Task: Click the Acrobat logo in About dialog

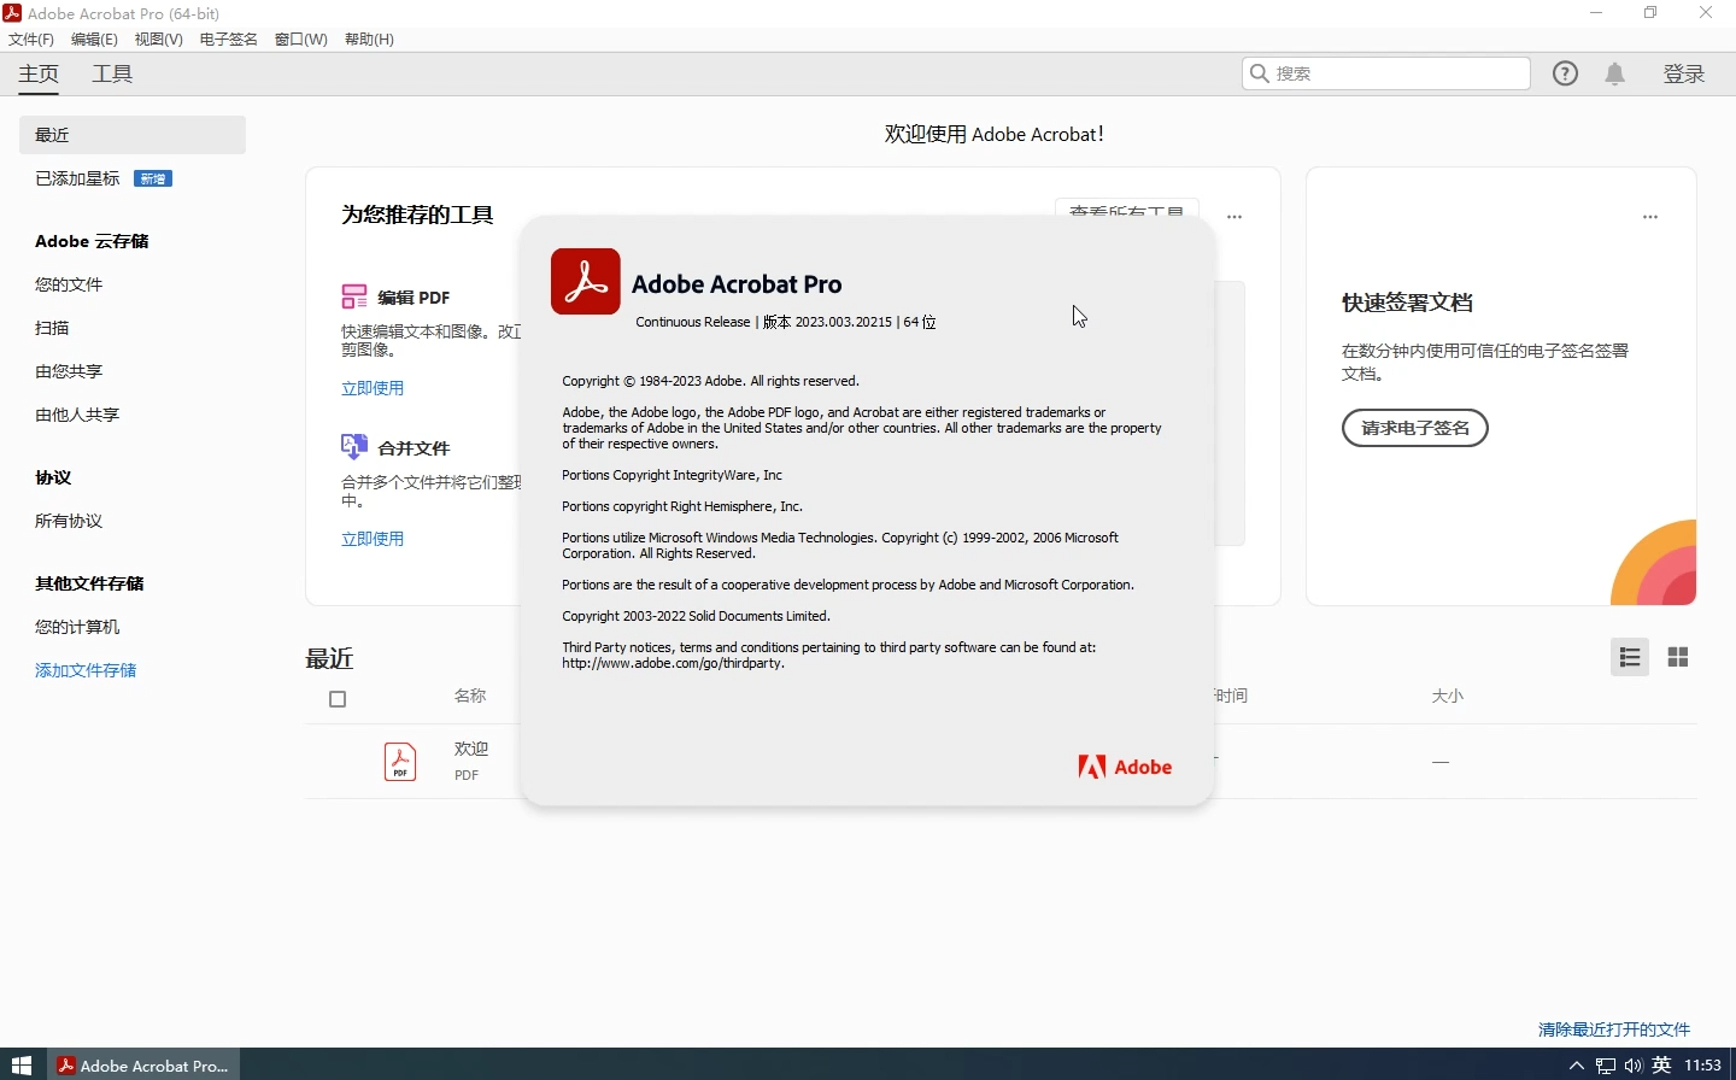Action: click(x=585, y=281)
